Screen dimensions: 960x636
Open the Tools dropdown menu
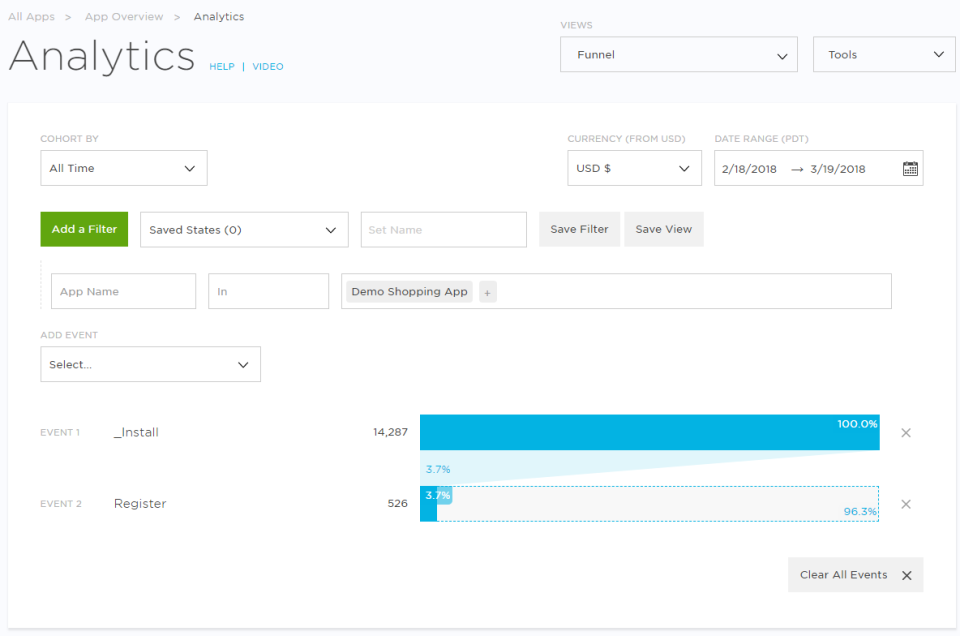884,55
